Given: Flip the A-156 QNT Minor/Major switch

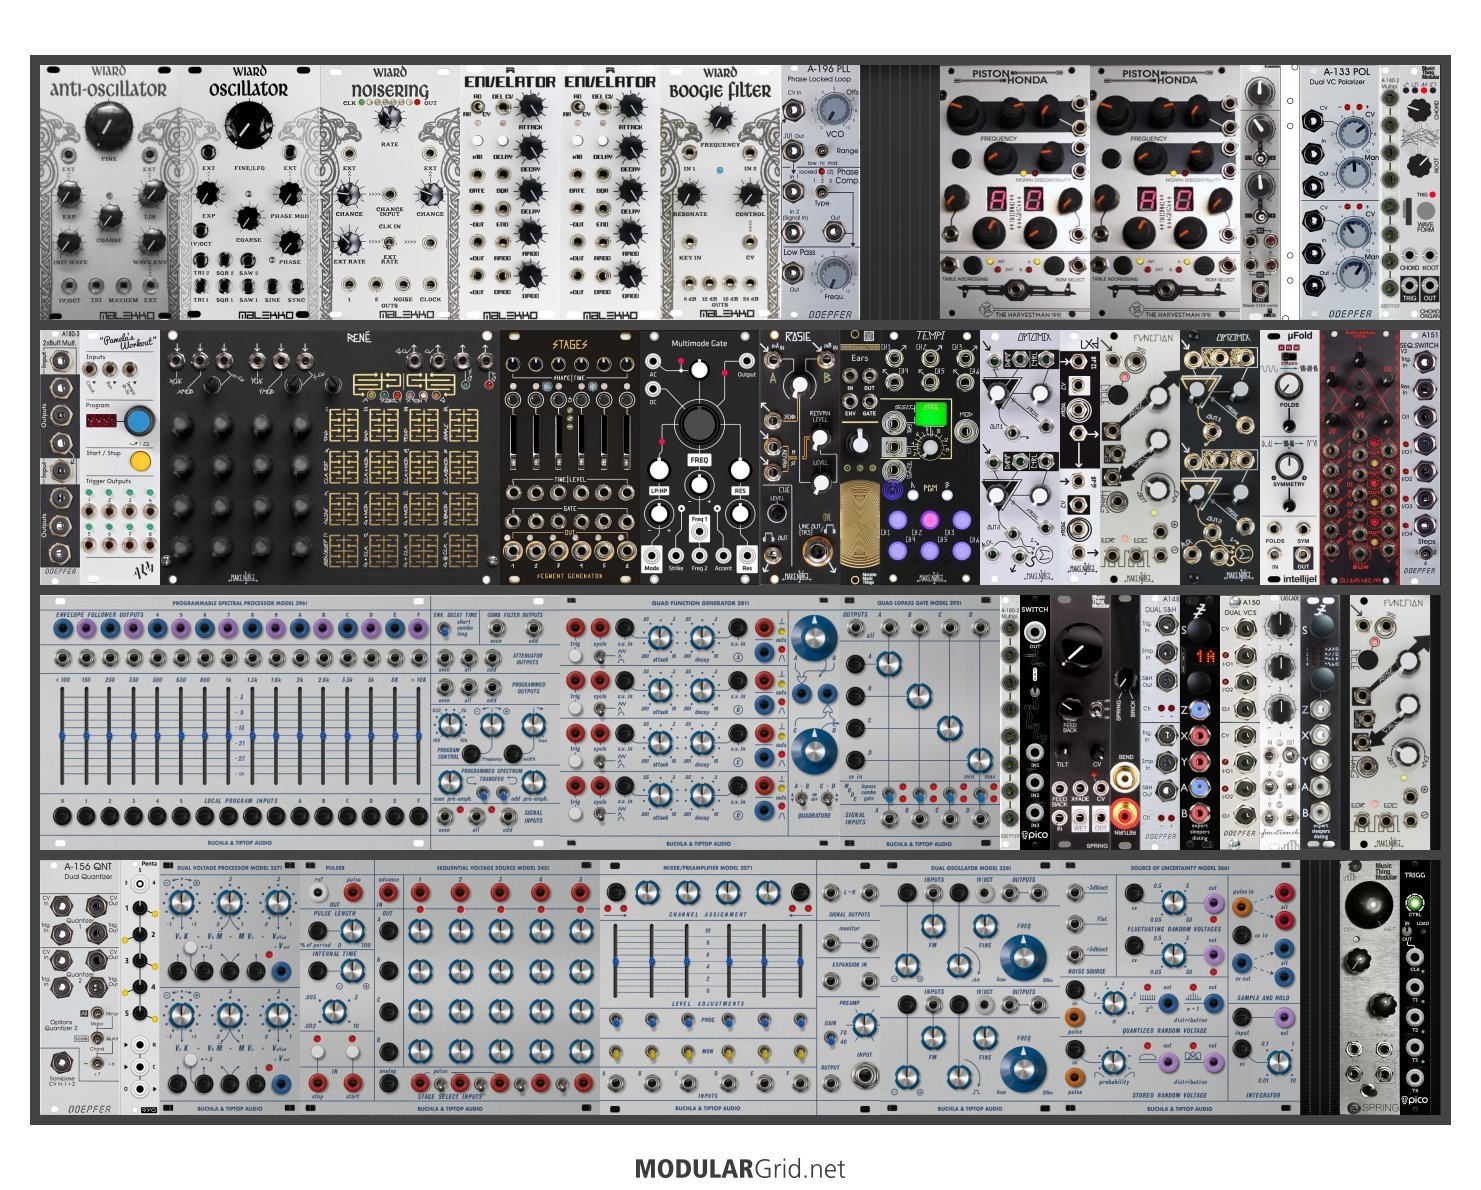Looking at the screenshot, I should (x=96, y=1013).
